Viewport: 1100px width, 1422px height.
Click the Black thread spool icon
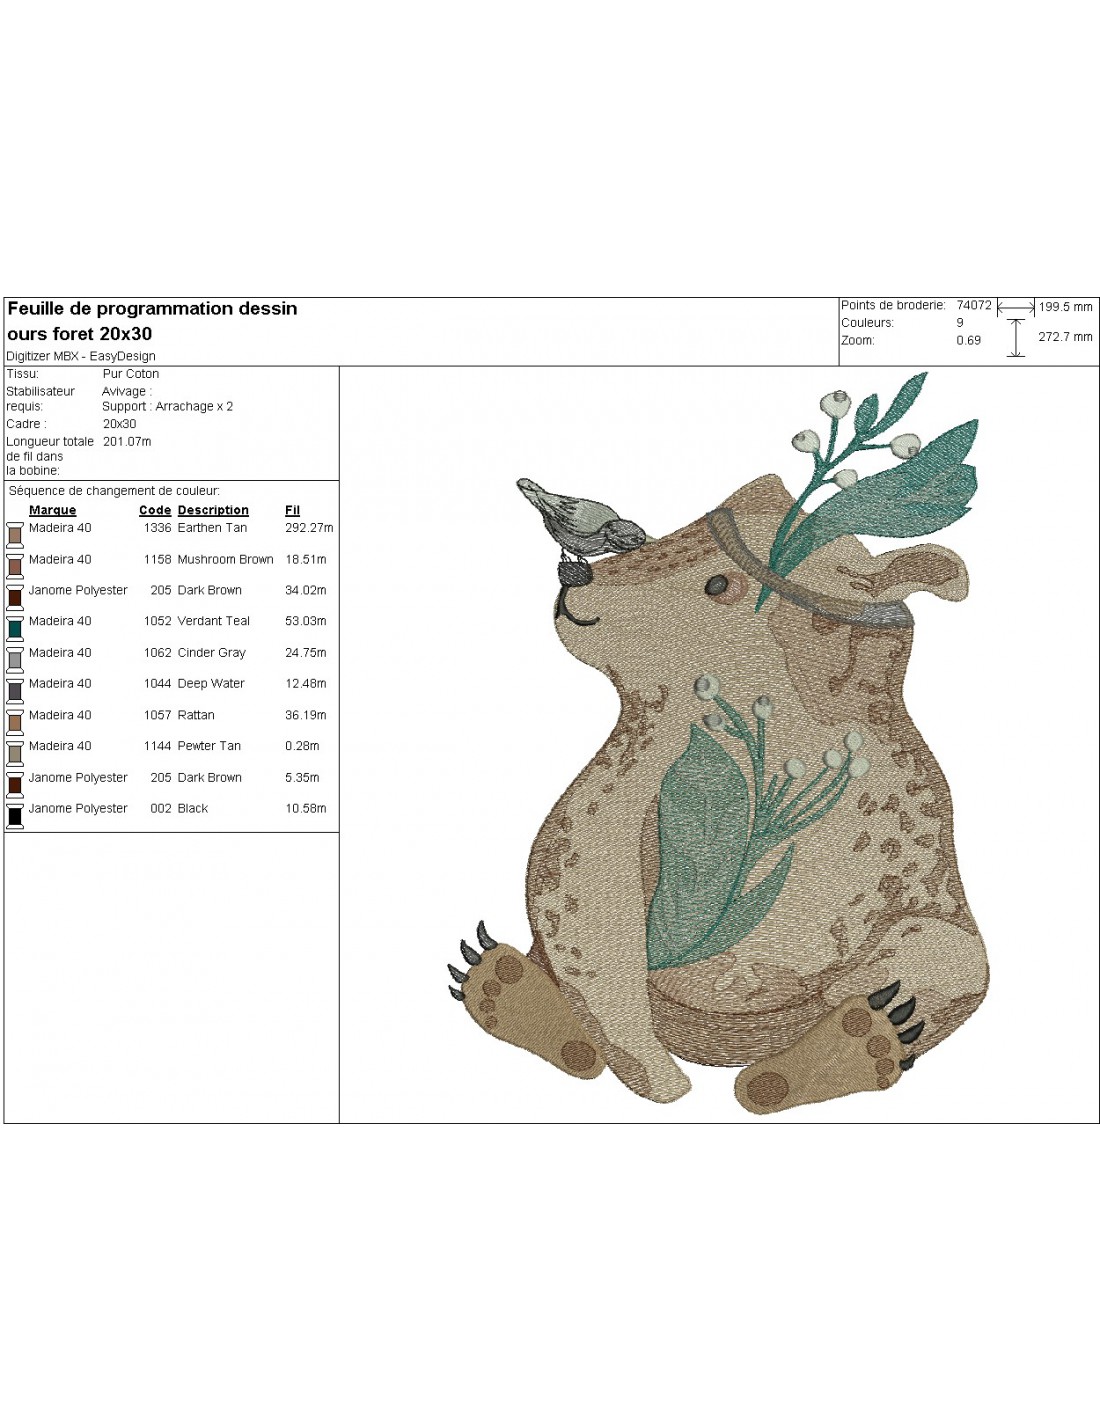[x=15, y=815]
